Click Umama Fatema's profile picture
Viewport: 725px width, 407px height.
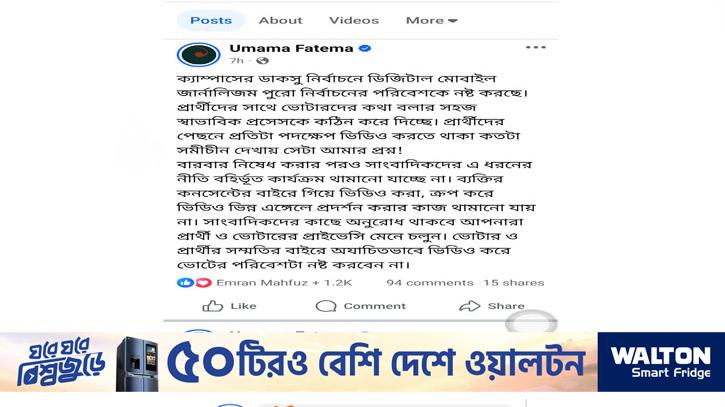tap(198, 55)
